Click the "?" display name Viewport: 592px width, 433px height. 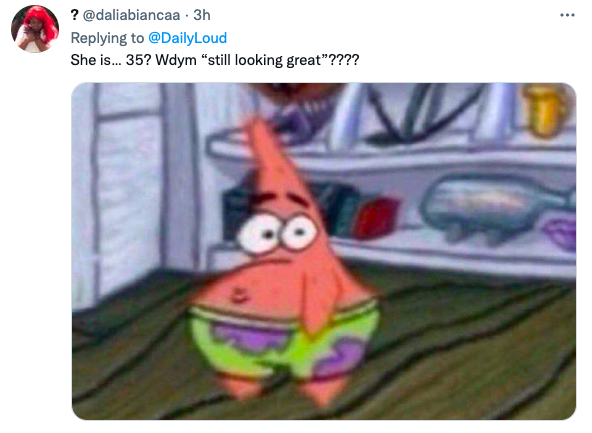(x=74, y=15)
